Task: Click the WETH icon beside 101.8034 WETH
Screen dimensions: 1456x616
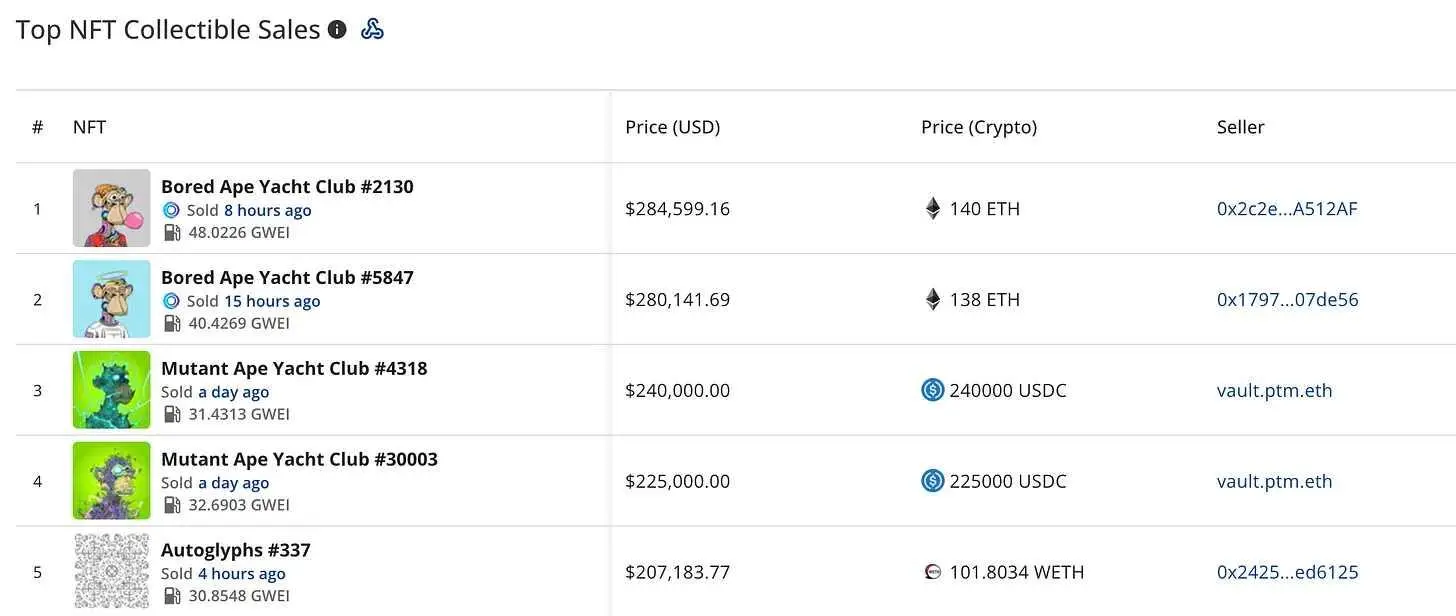Action: point(933,572)
